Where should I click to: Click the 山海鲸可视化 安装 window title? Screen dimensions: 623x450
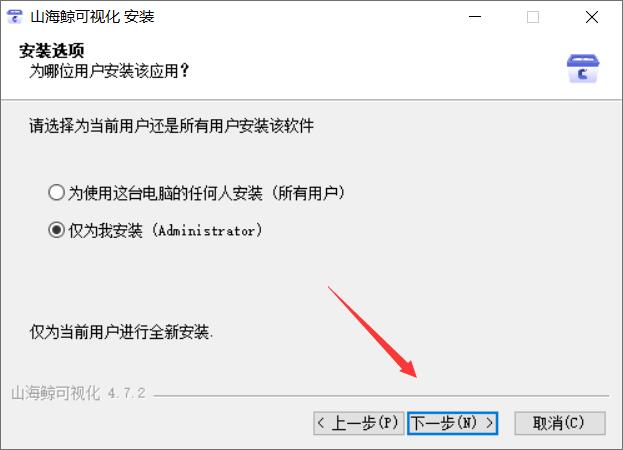point(92,17)
